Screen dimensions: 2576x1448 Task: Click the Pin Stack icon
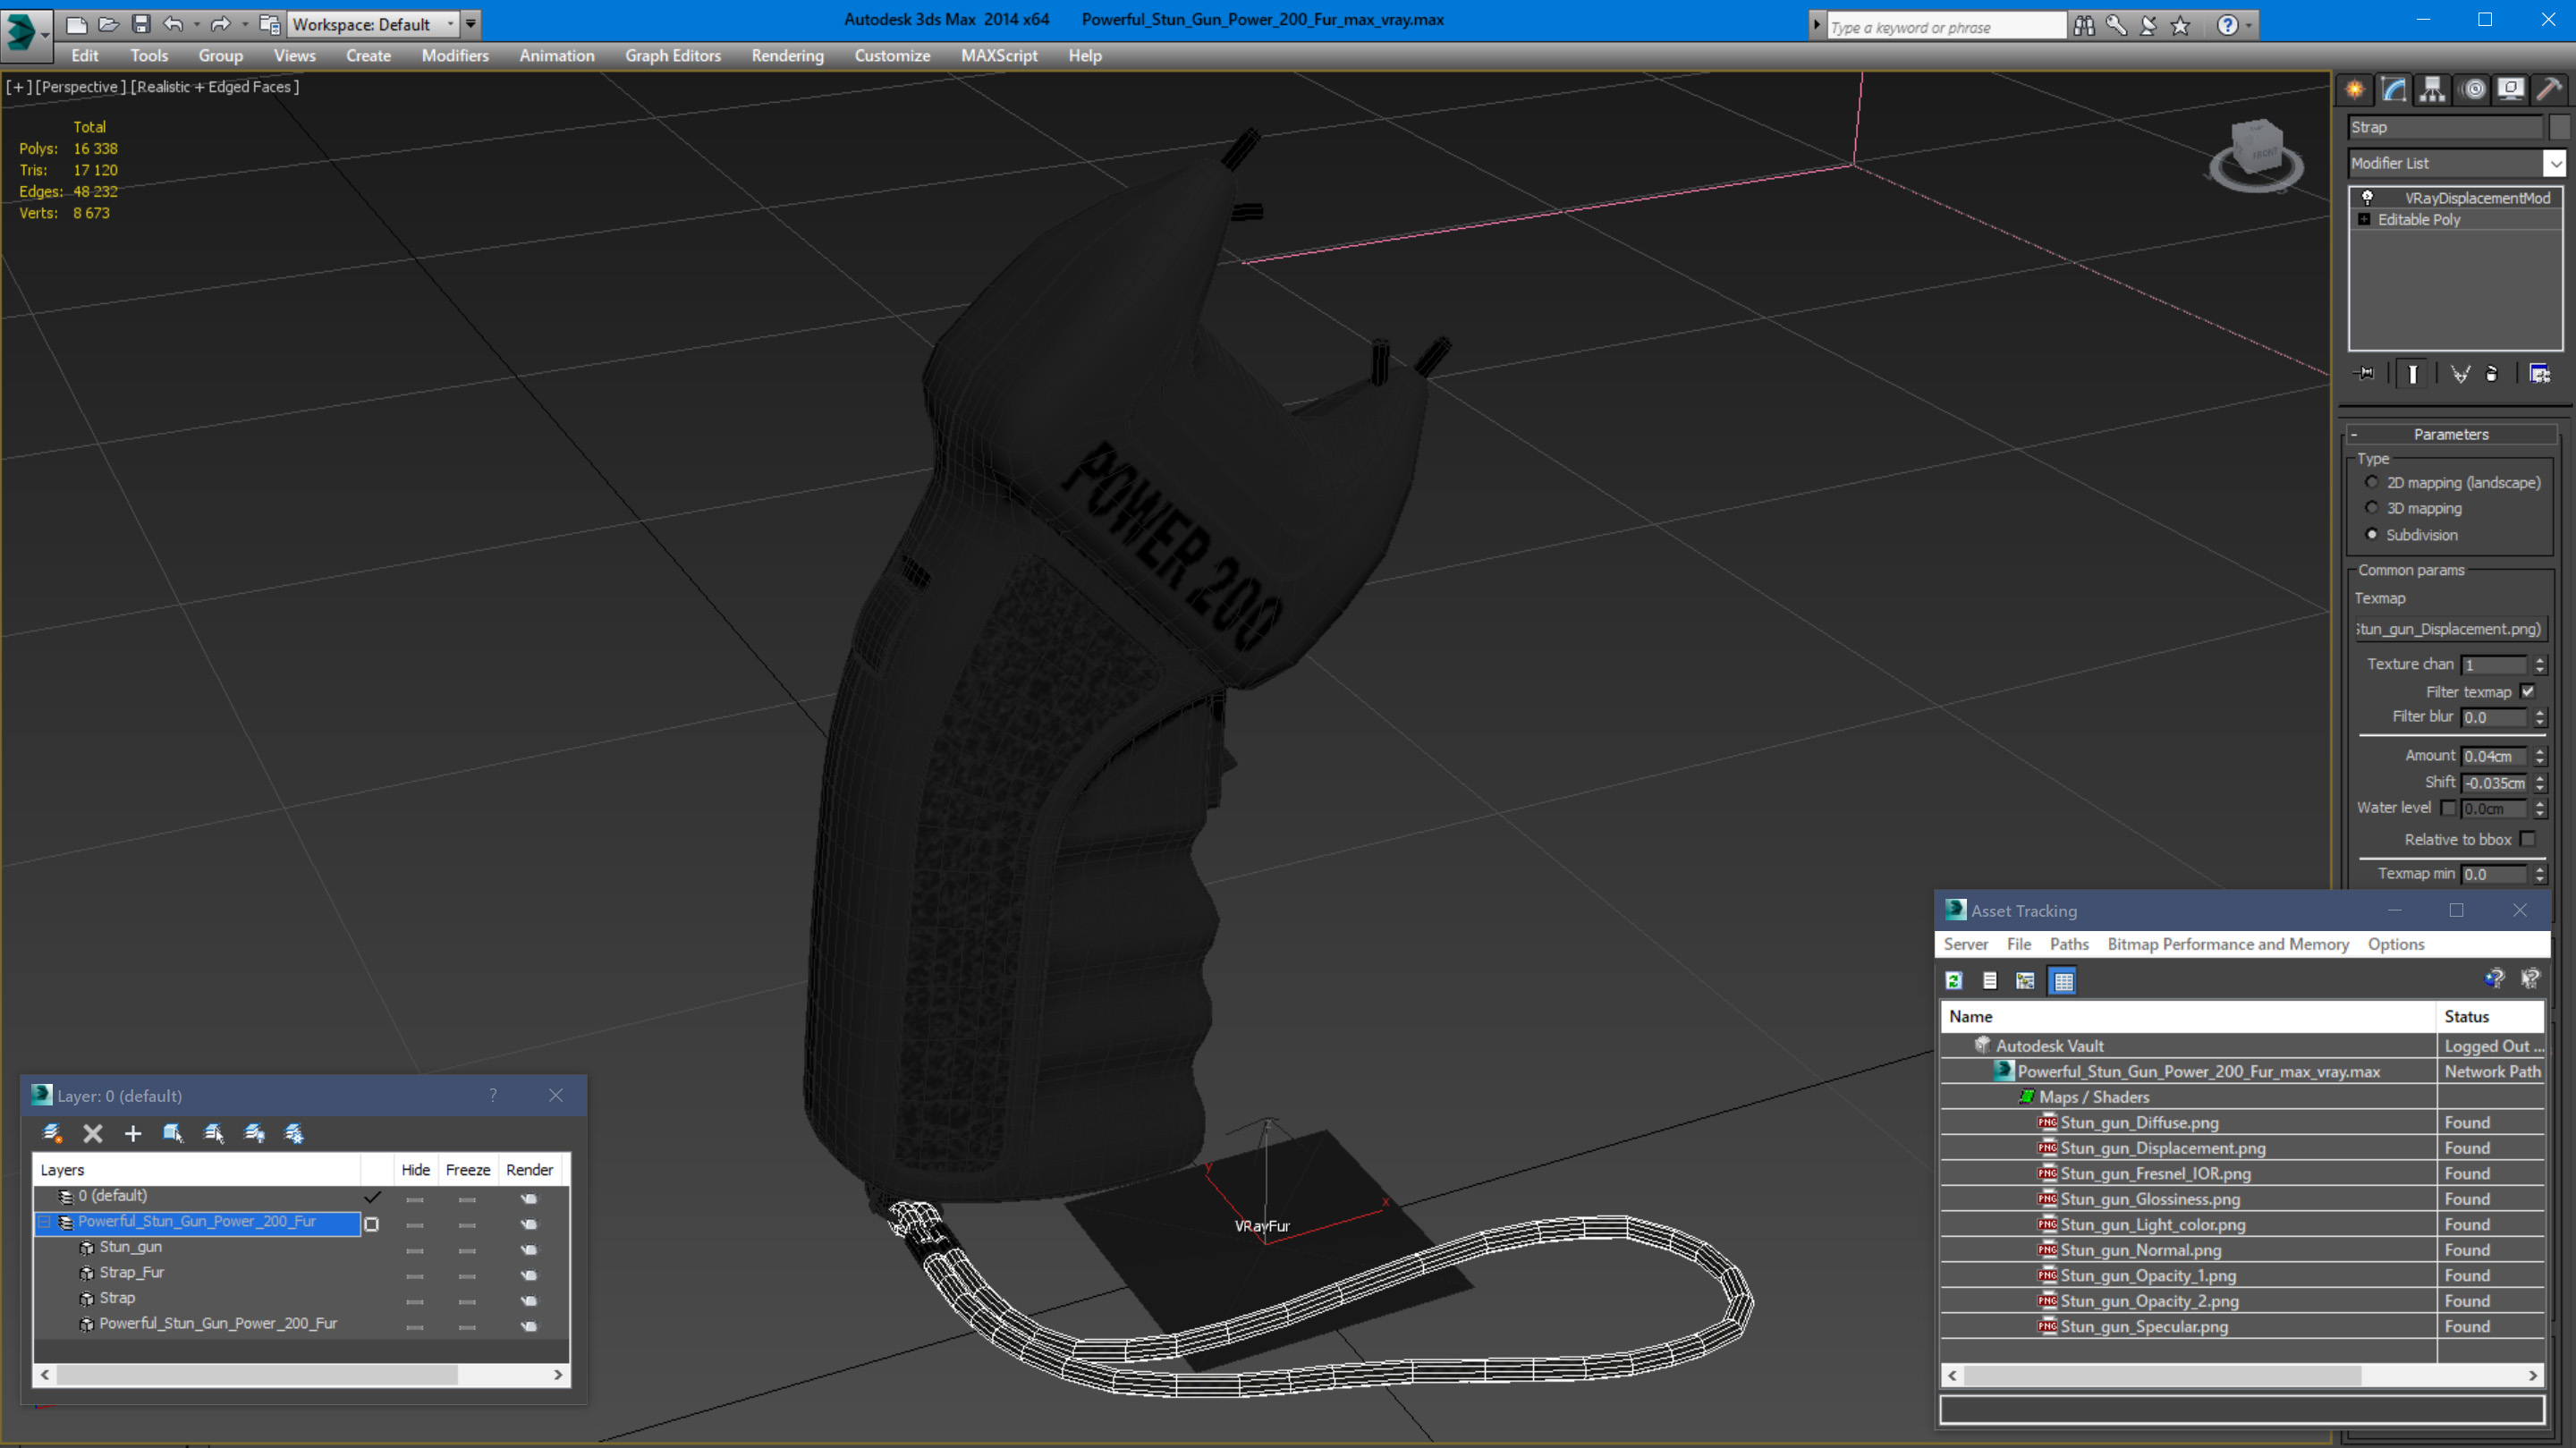point(2365,373)
